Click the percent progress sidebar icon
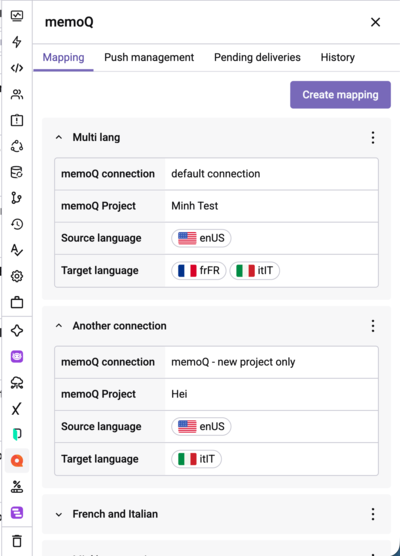Image resolution: width=400 pixels, height=556 pixels. coord(17,487)
